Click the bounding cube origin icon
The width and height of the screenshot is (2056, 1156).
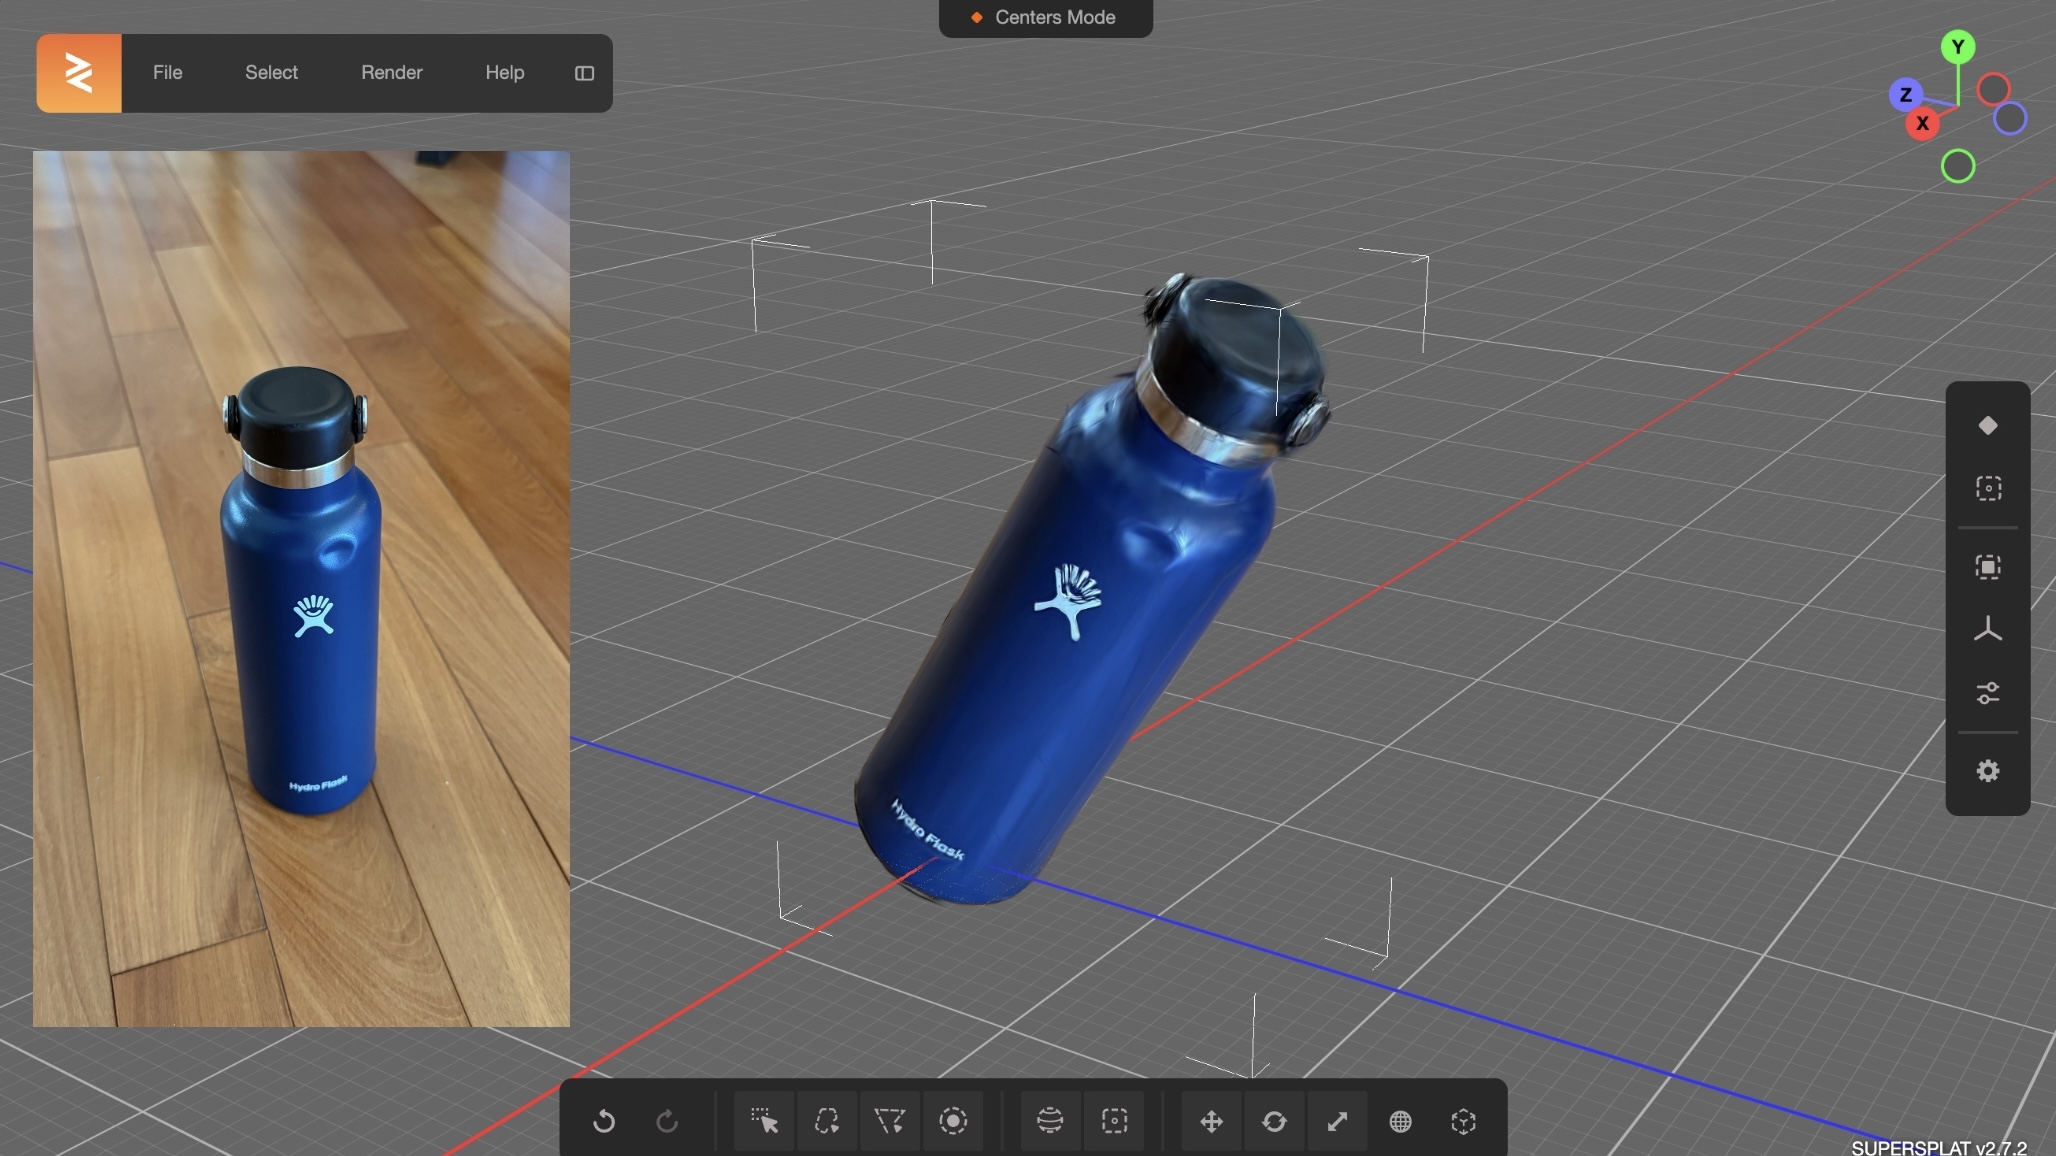[1463, 1121]
